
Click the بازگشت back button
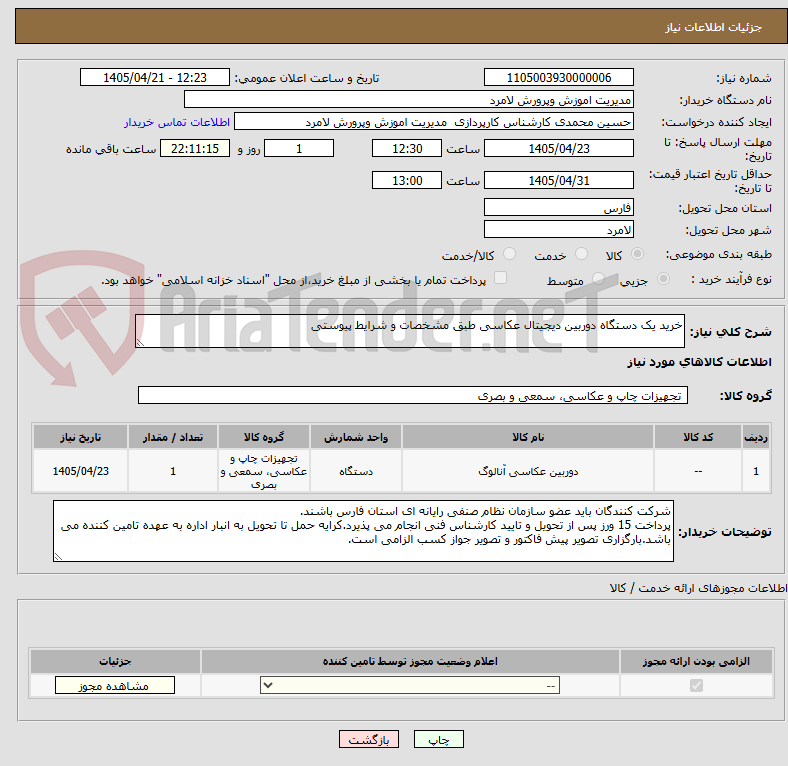click(x=369, y=740)
